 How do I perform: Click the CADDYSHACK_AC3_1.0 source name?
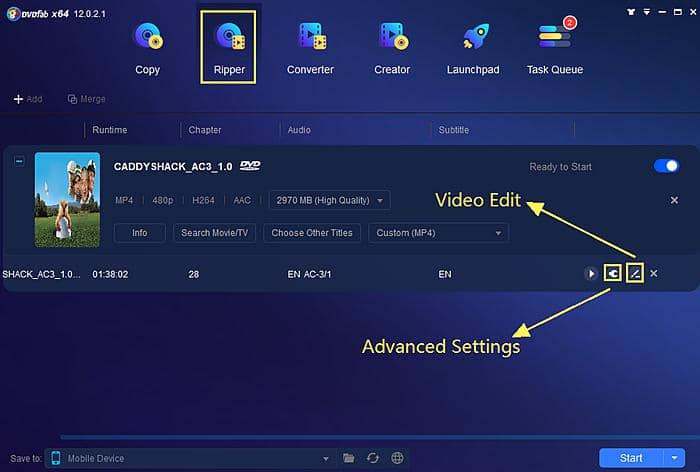(x=173, y=167)
